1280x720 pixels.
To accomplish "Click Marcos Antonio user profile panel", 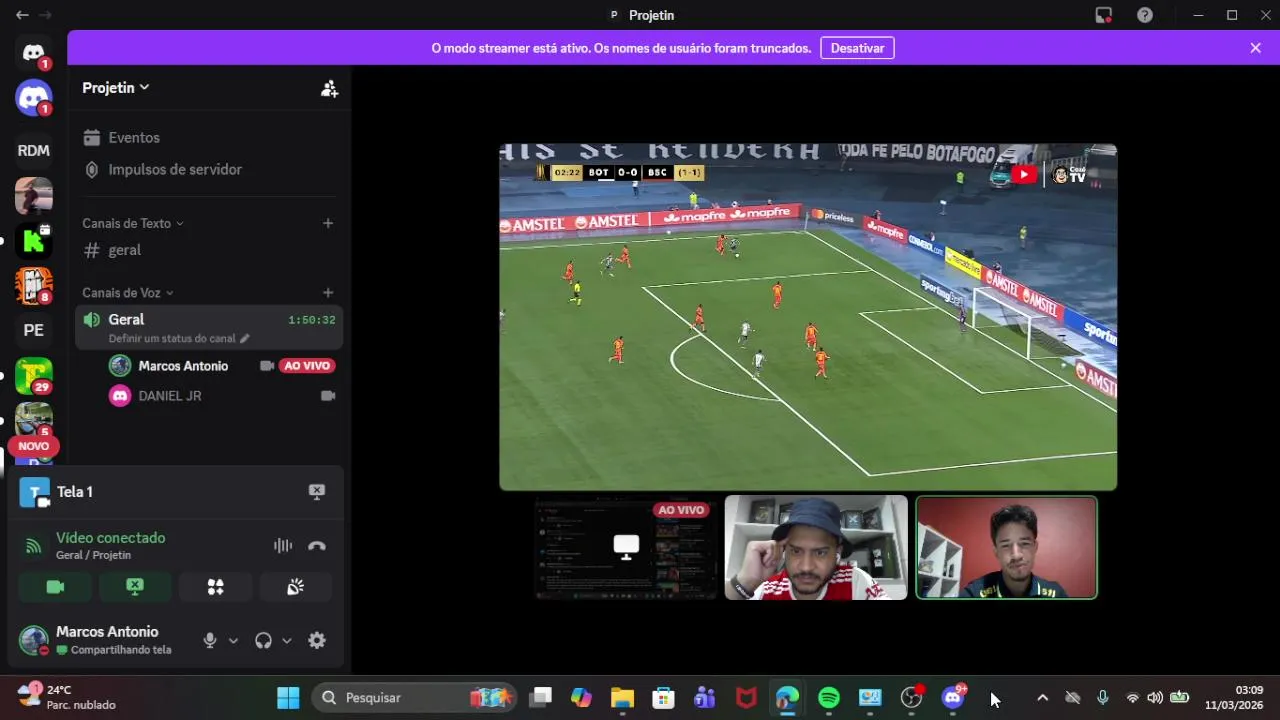I will point(100,641).
